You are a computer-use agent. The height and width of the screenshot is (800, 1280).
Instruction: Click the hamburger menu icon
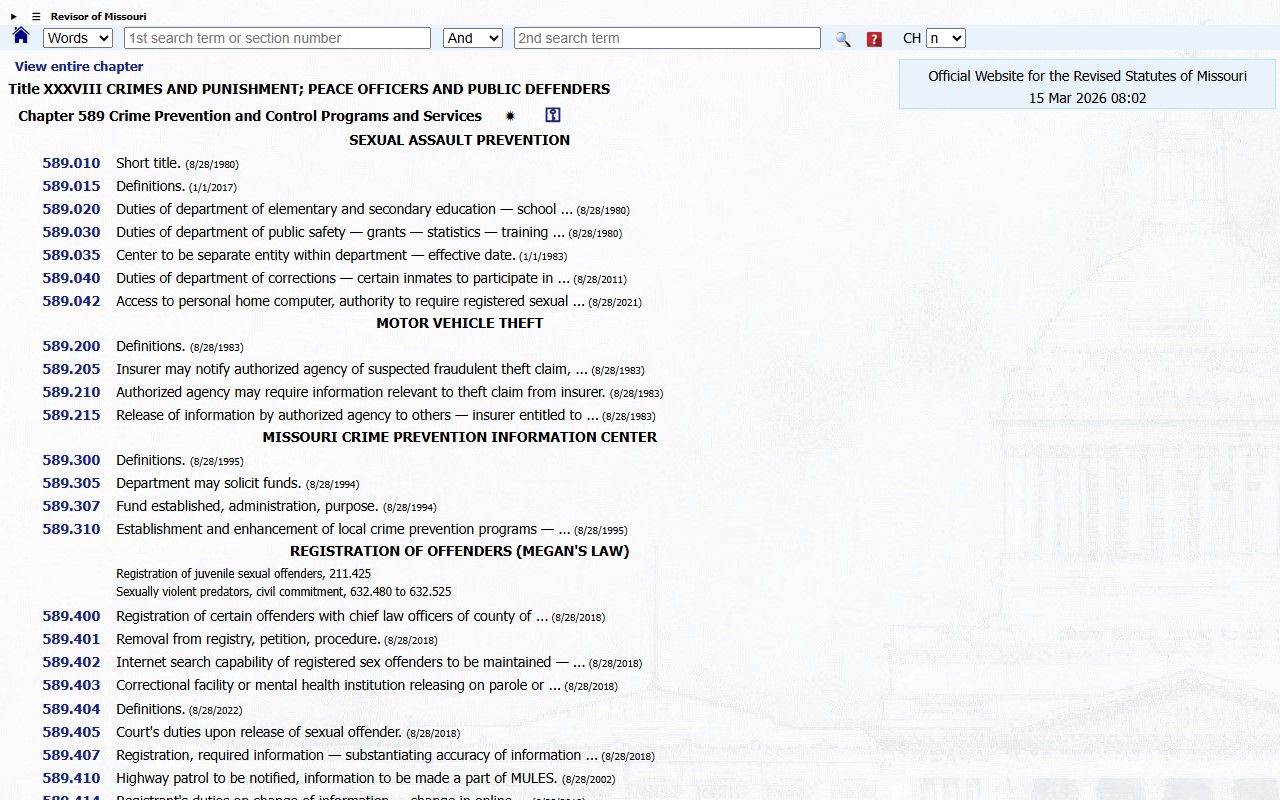click(x=36, y=16)
